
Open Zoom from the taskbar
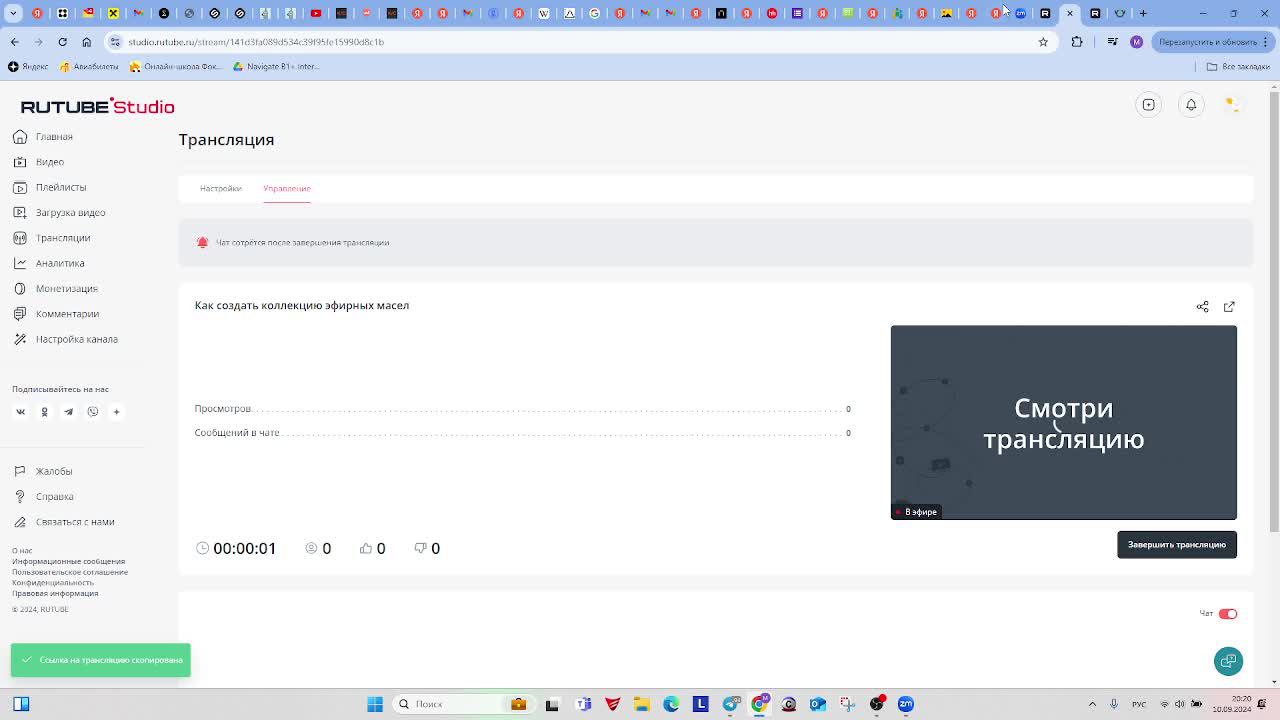906,704
